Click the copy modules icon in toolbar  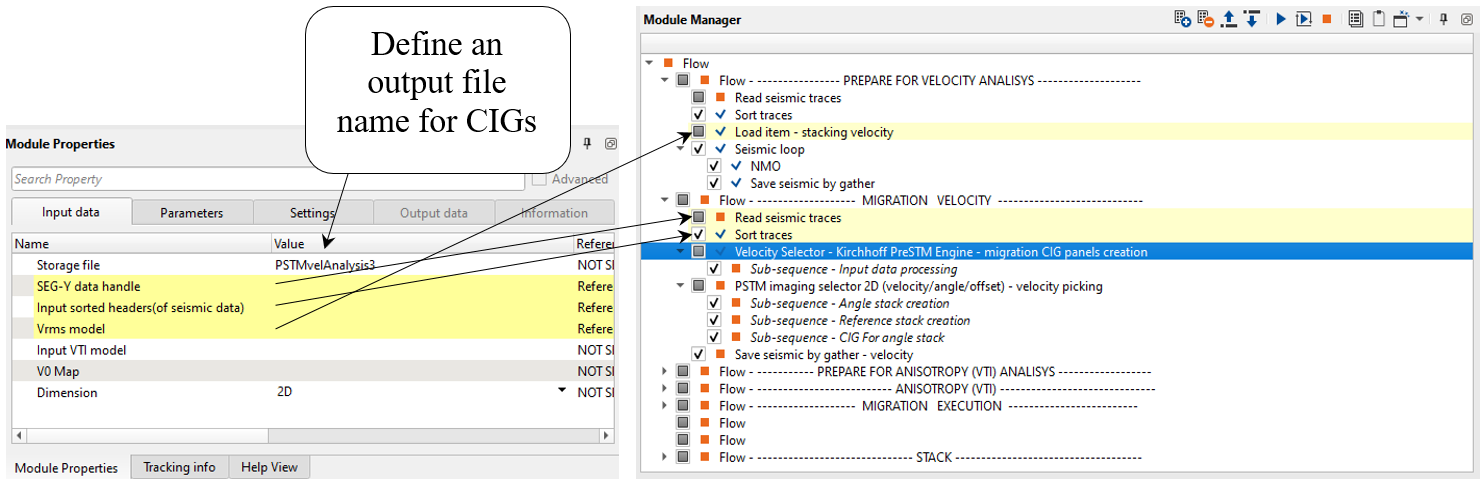[1355, 19]
